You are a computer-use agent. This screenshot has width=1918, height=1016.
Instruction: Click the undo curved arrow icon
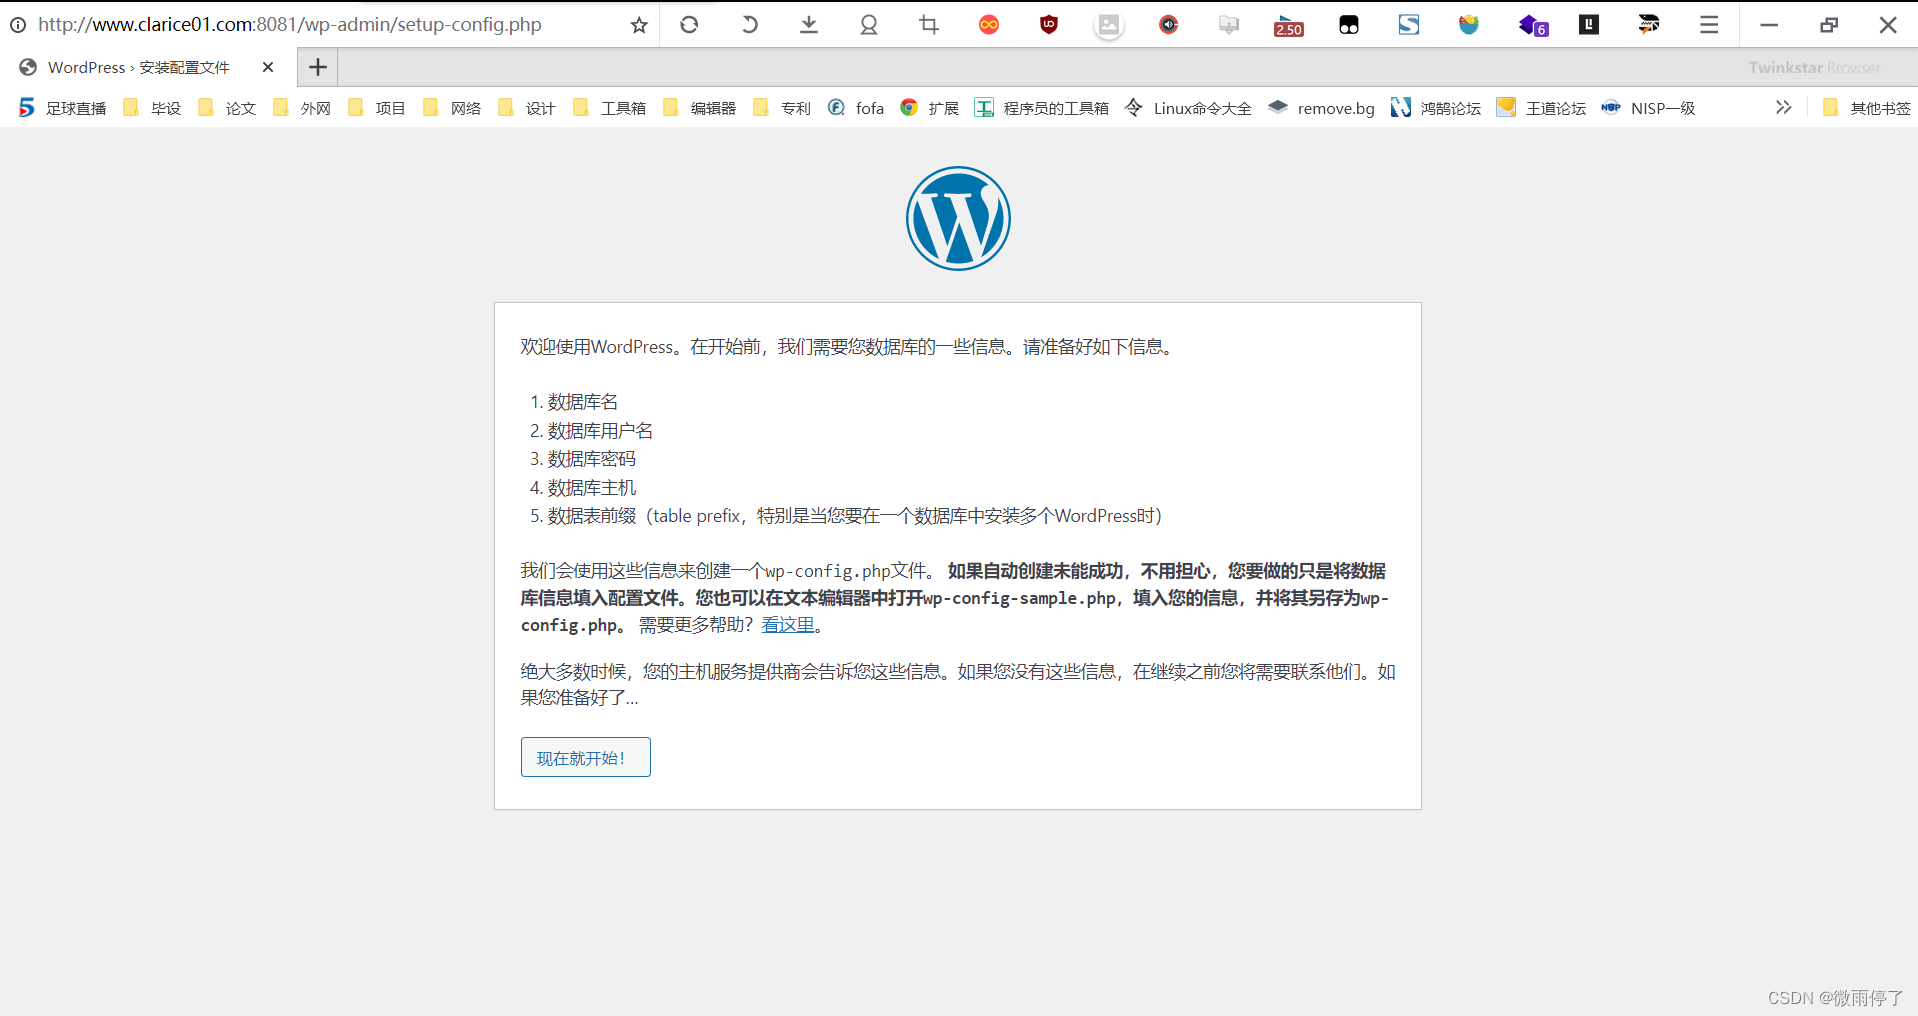749,25
